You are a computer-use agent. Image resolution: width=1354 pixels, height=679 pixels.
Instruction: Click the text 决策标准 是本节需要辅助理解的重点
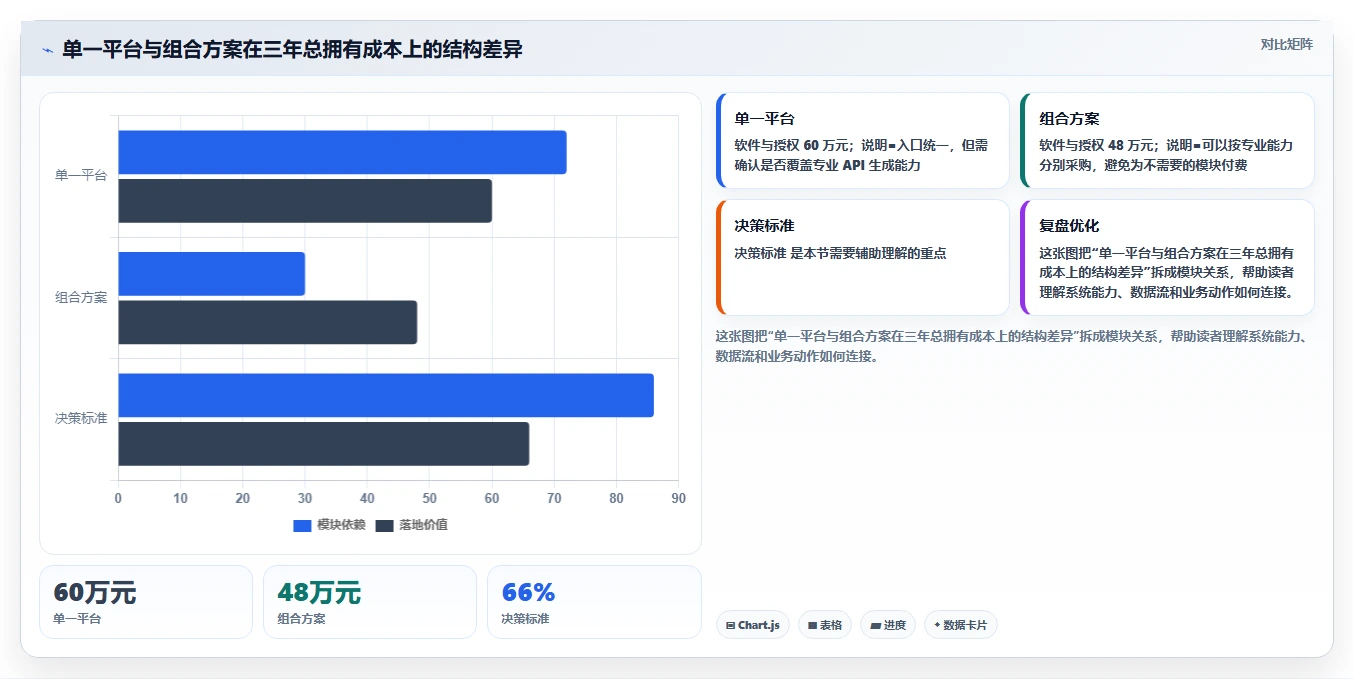point(840,253)
